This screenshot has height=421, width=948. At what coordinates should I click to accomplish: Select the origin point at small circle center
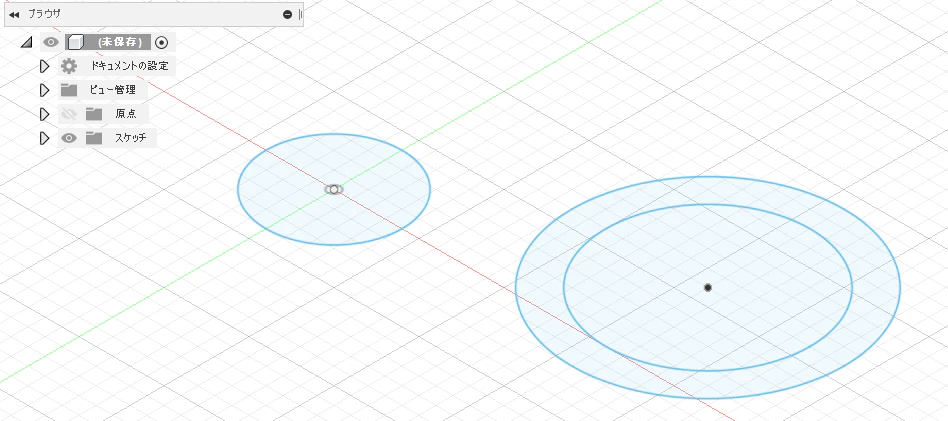coord(334,189)
